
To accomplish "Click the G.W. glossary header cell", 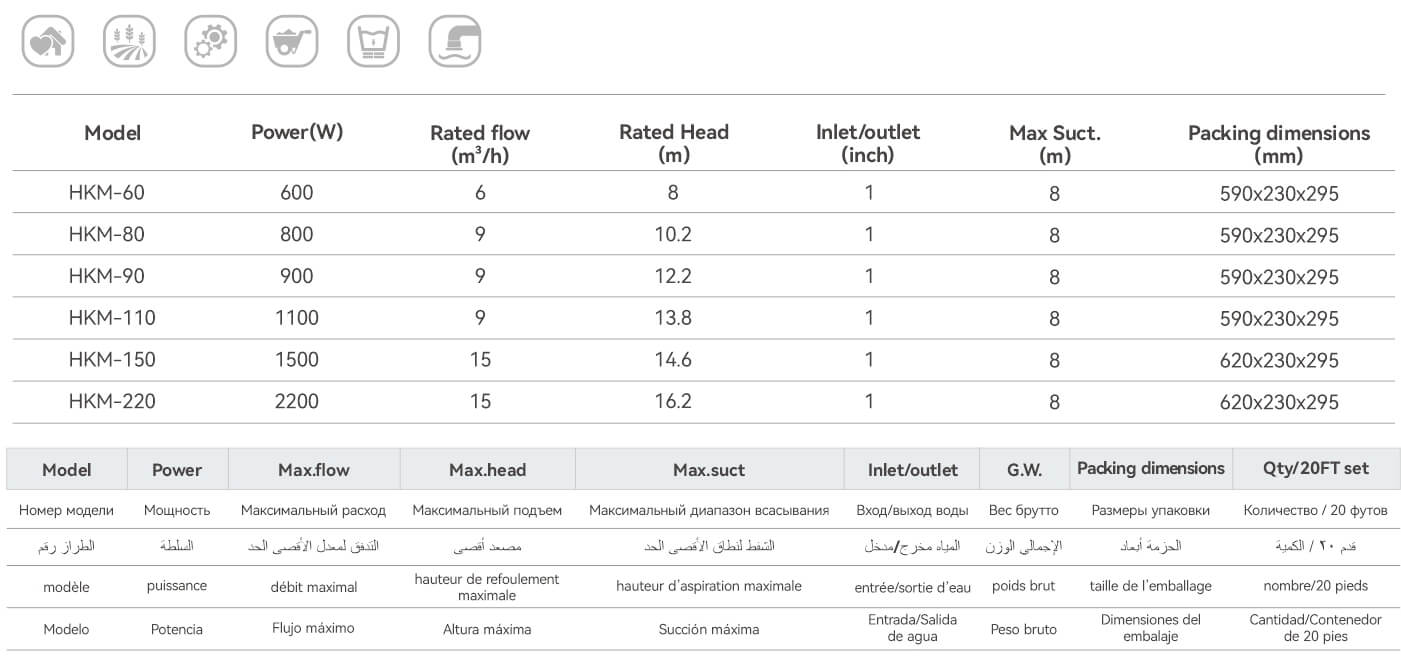I will (1024, 469).
